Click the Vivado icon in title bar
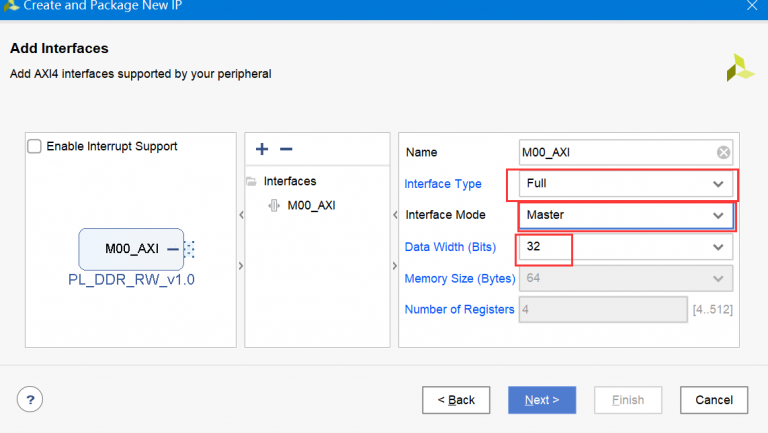768x433 pixels. [10, 6]
